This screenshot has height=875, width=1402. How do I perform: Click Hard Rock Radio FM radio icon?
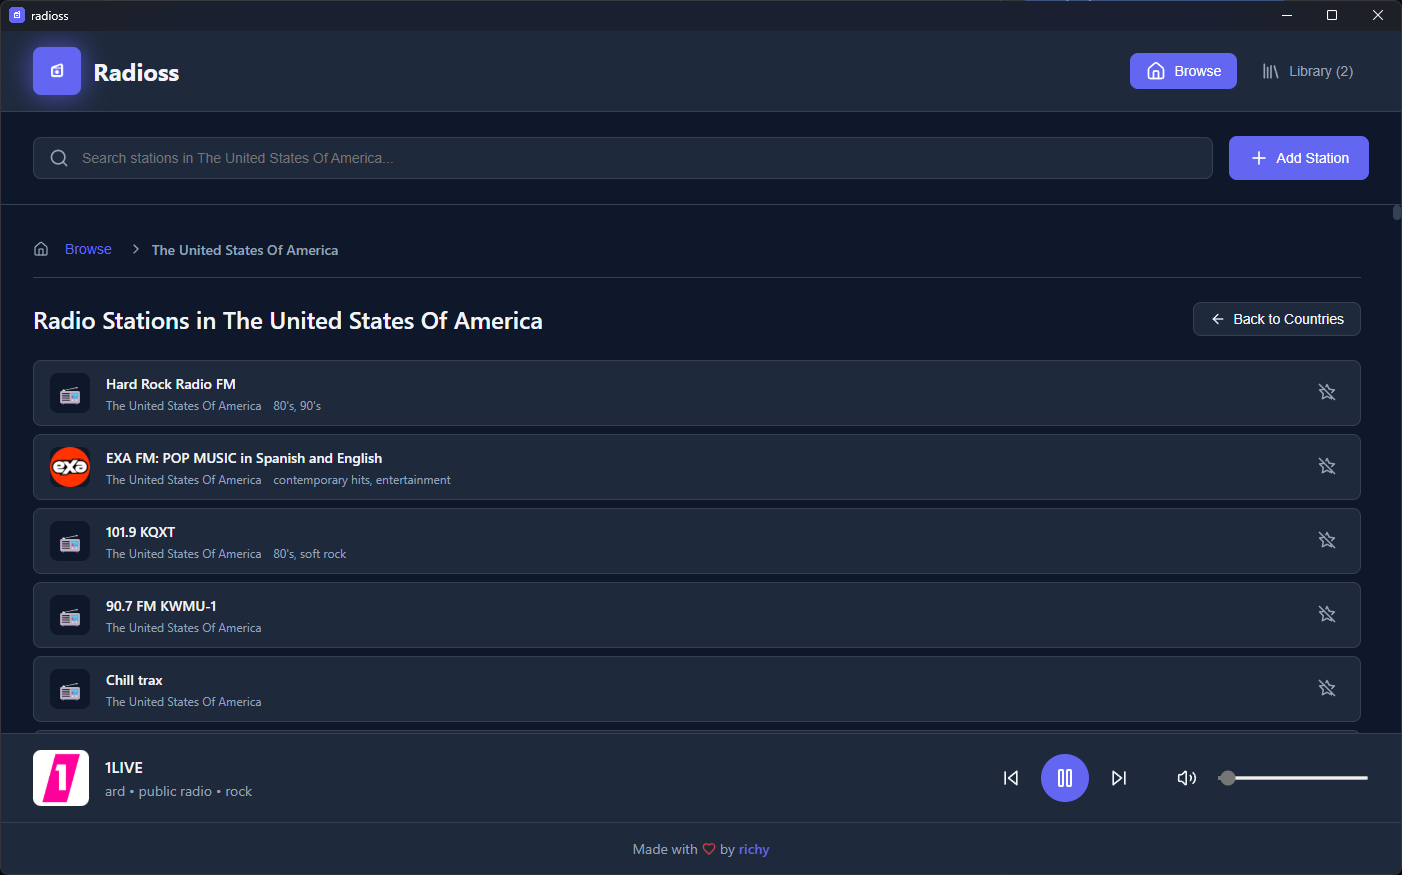pos(70,393)
